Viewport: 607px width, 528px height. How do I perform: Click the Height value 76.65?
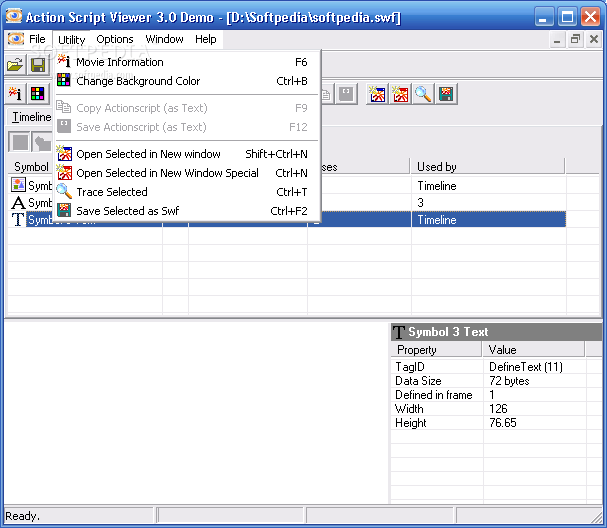click(x=502, y=423)
